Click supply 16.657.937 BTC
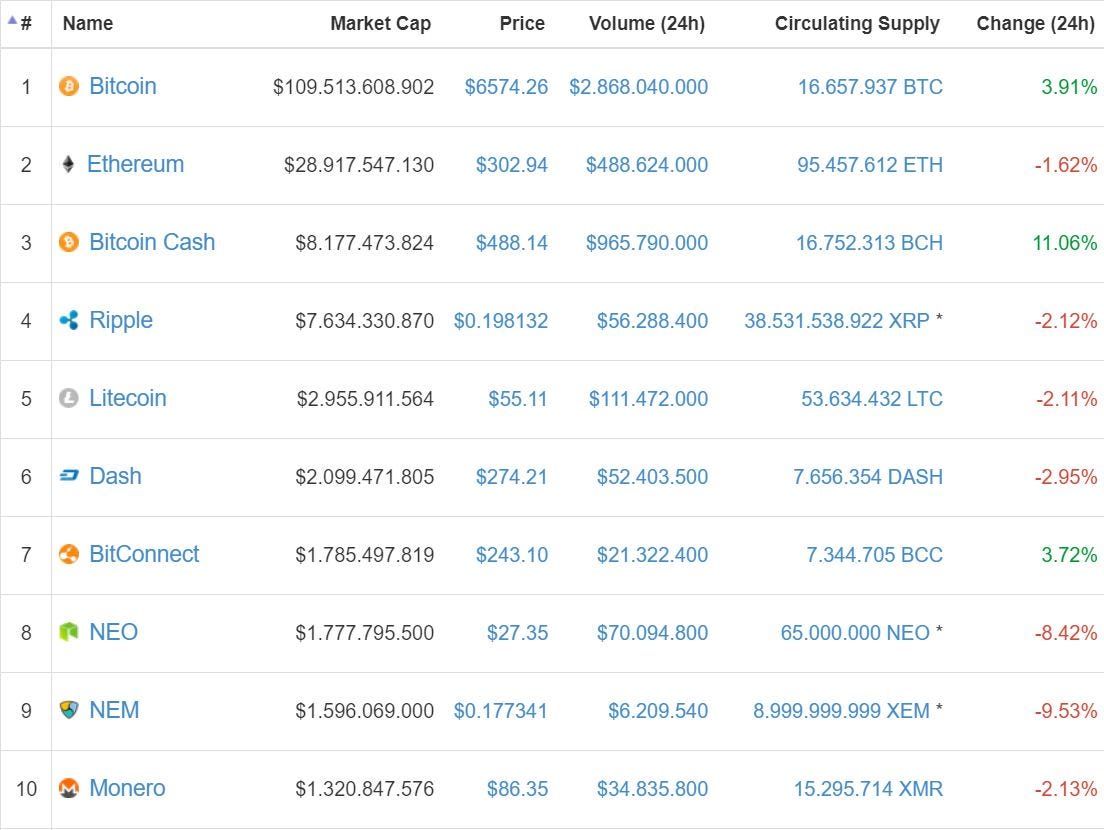The image size is (1104, 830). click(x=870, y=87)
